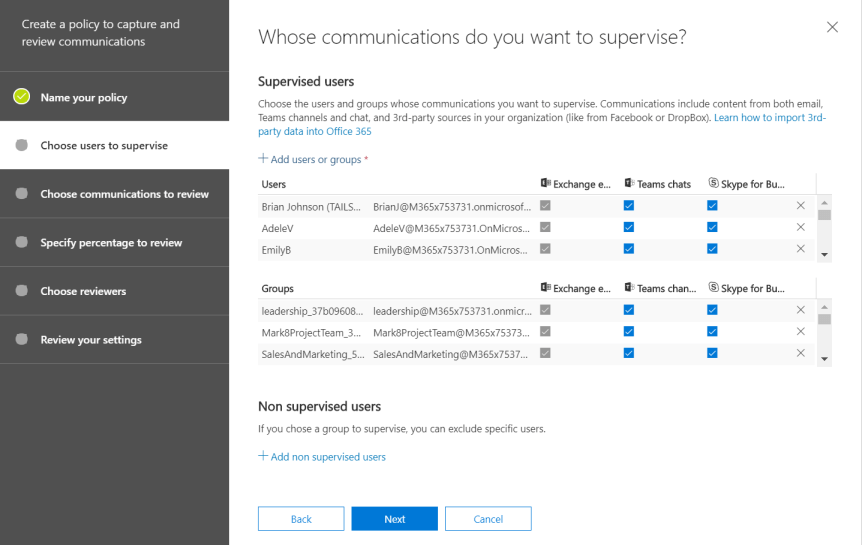Remove Brian Johnson from supervised users
Screen dimensions: 862x545
tap(800, 205)
